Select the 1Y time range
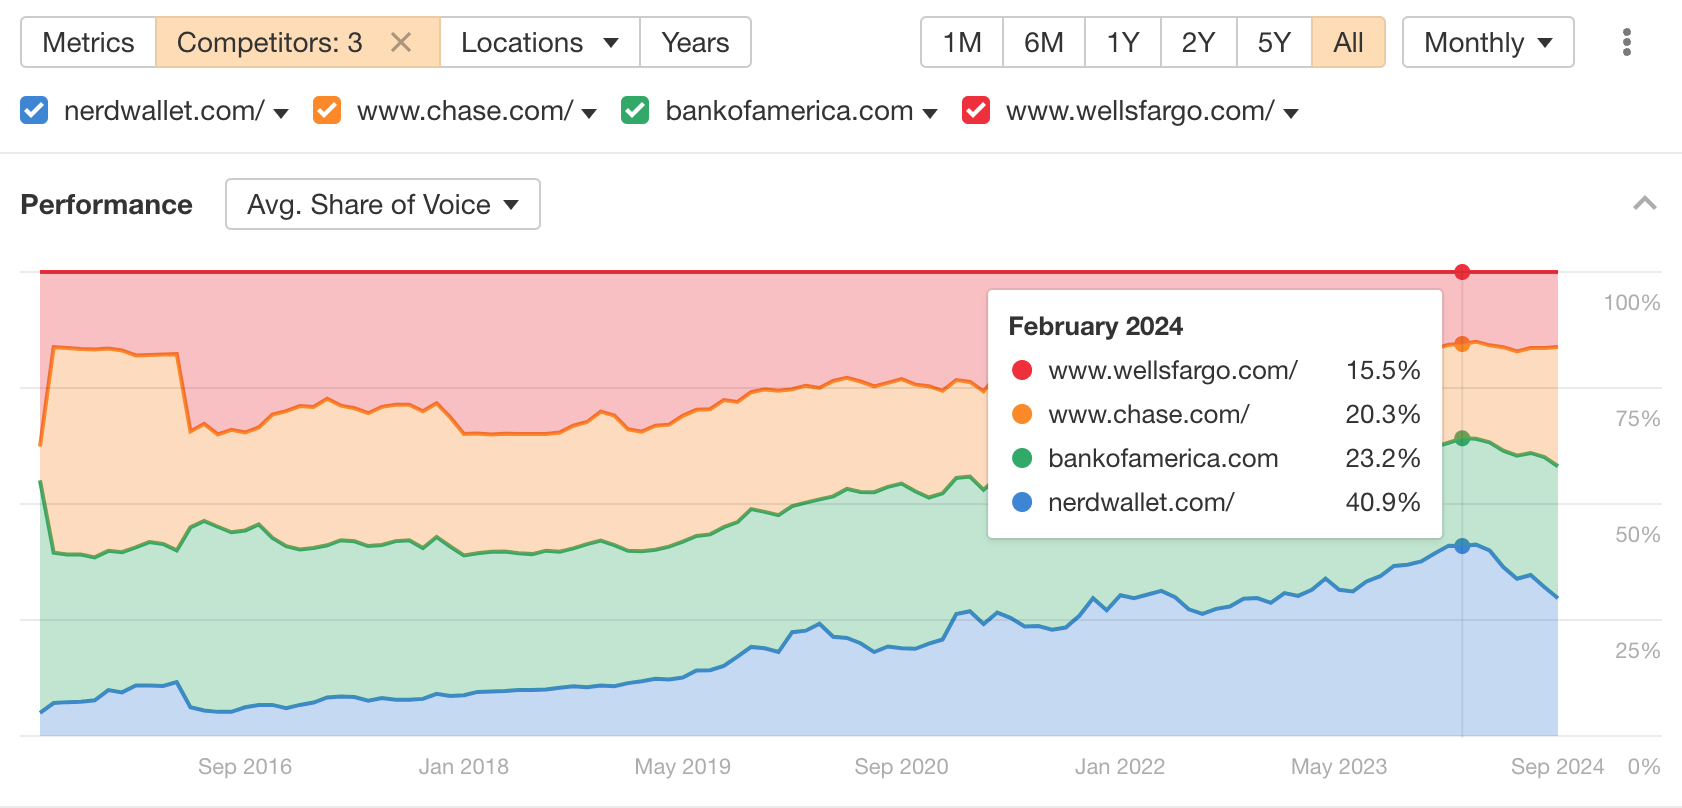Image resolution: width=1682 pixels, height=808 pixels. coord(1122,42)
